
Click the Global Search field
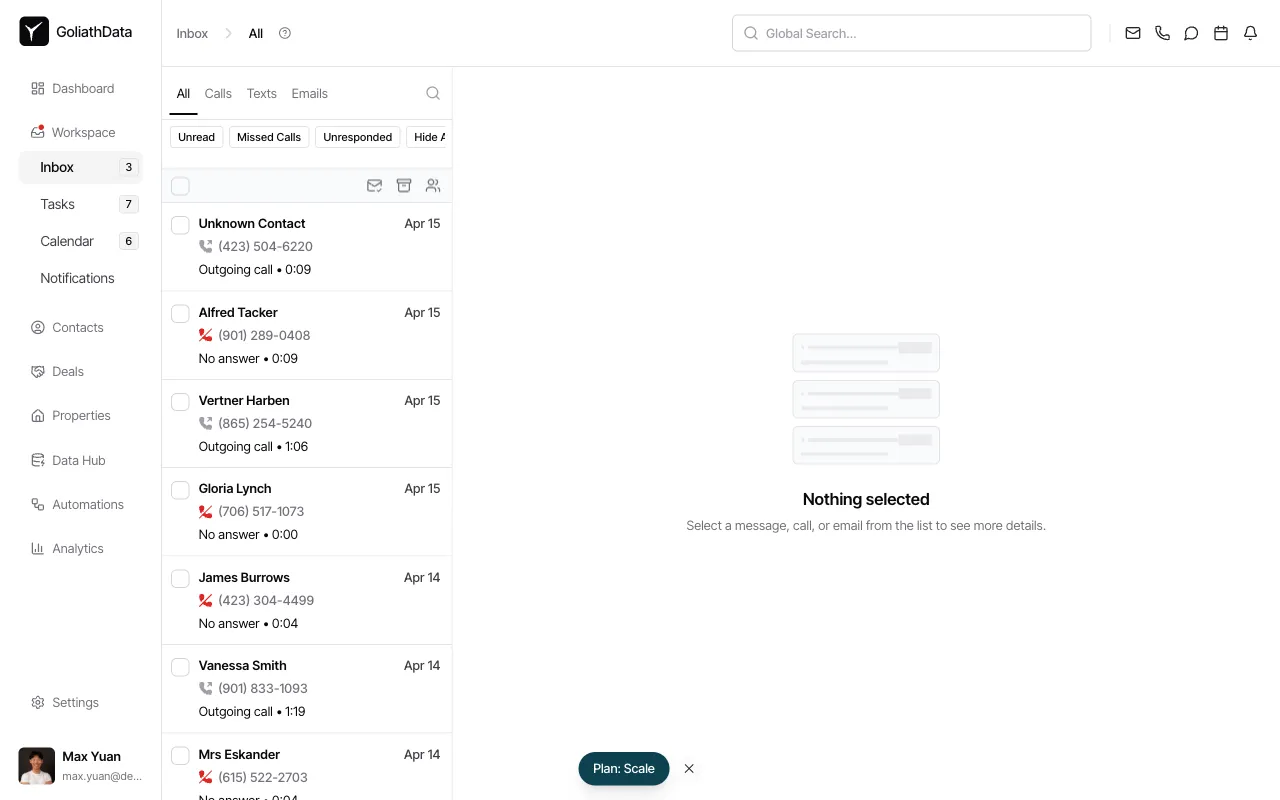(x=910, y=33)
